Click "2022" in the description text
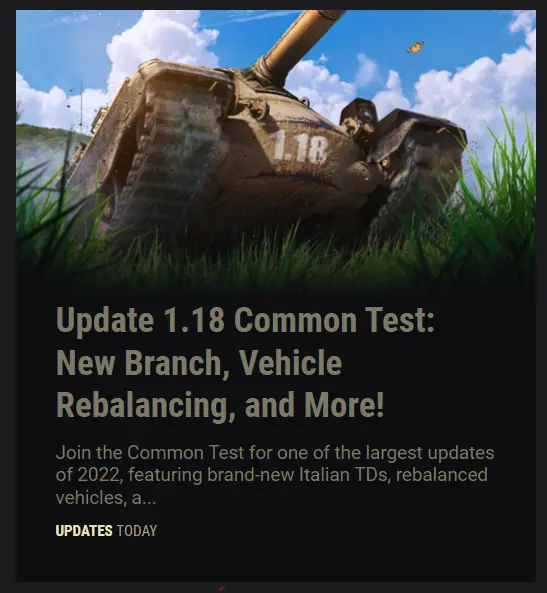The image size is (547, 593). (99, 475)
